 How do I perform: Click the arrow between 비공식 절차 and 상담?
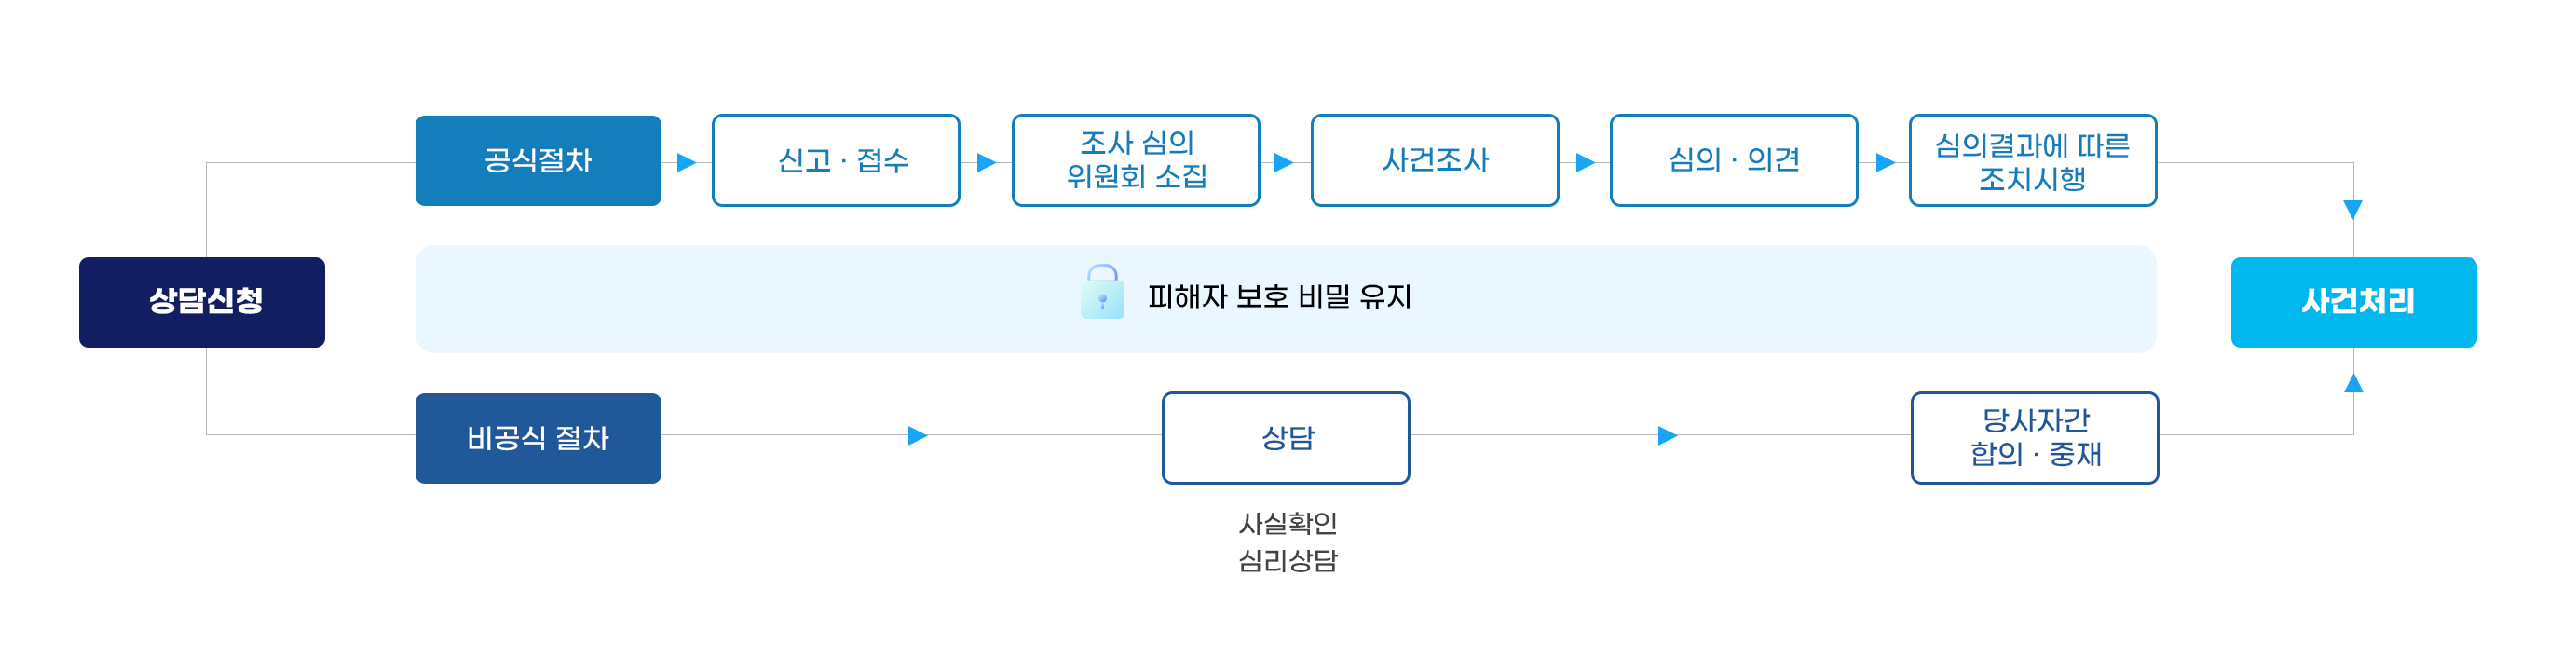click(x=917, y=436)
